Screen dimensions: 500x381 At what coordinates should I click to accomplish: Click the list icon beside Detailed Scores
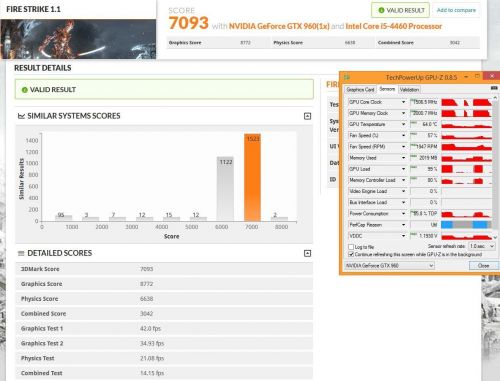21,253
